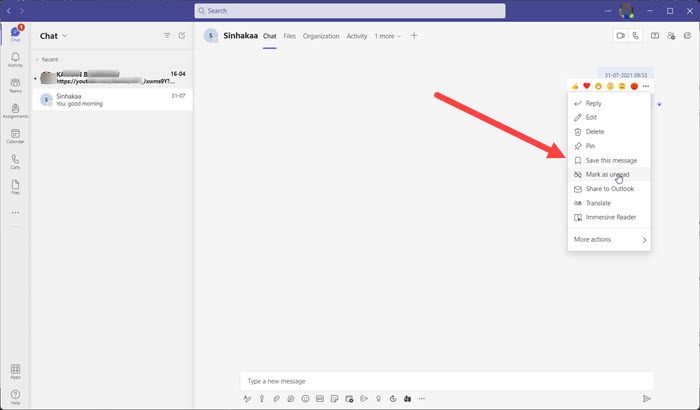Click the Sinhakaa avatar in chat header

(211, 36)
